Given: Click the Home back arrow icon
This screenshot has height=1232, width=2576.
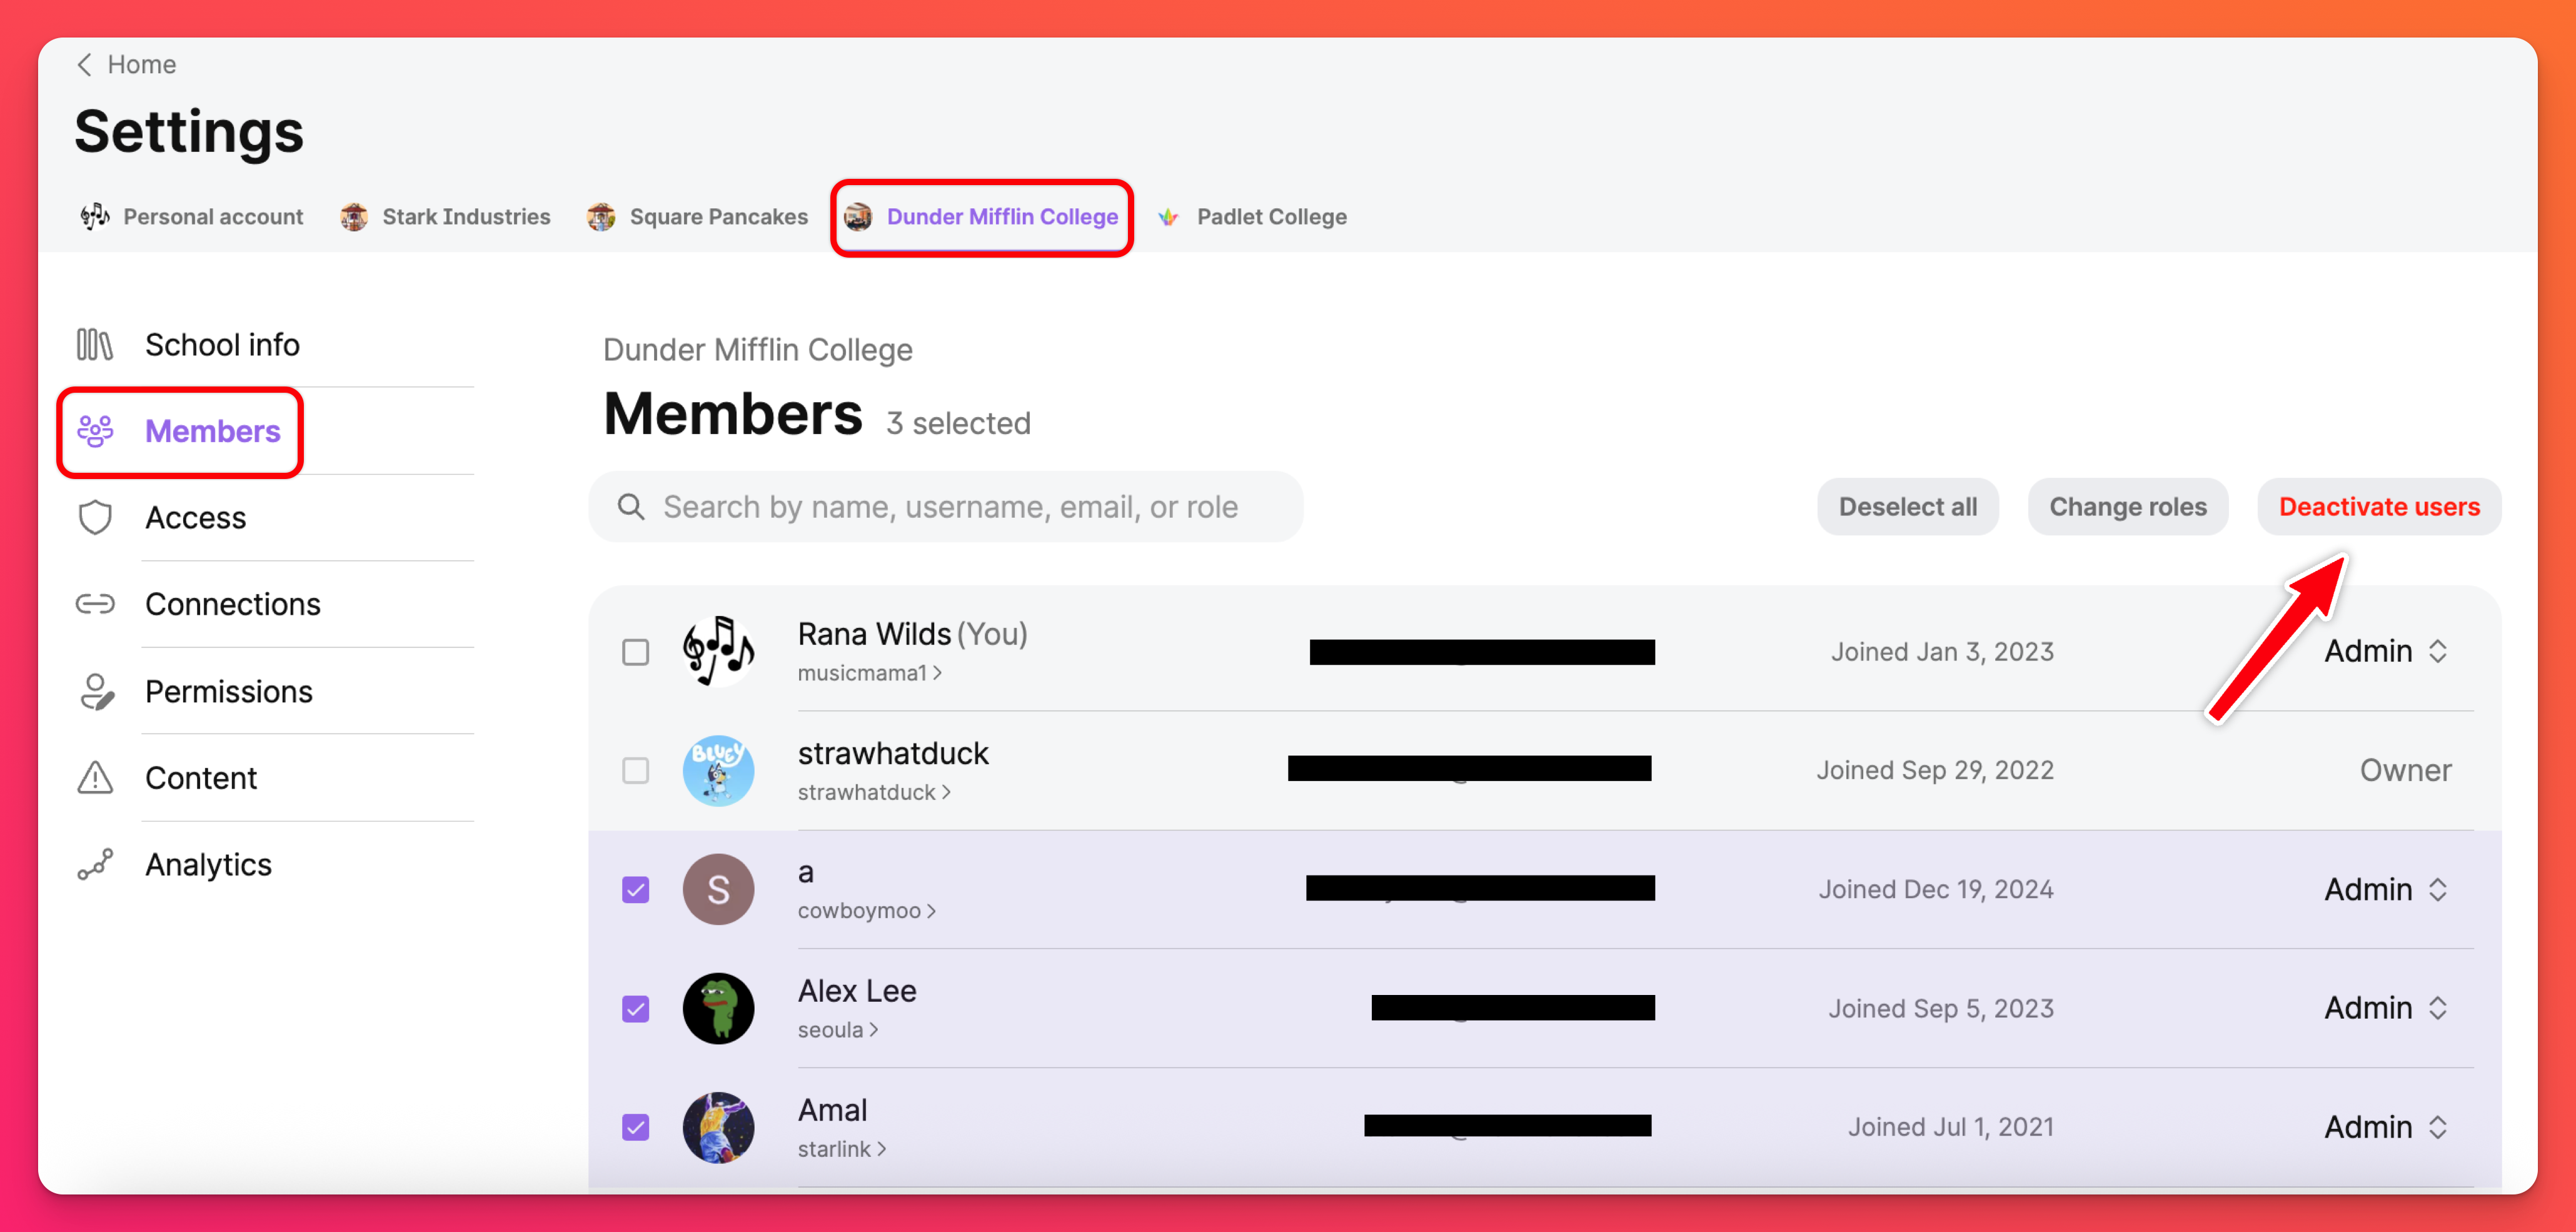Looking at the screenshot, I should coord(85,65).
